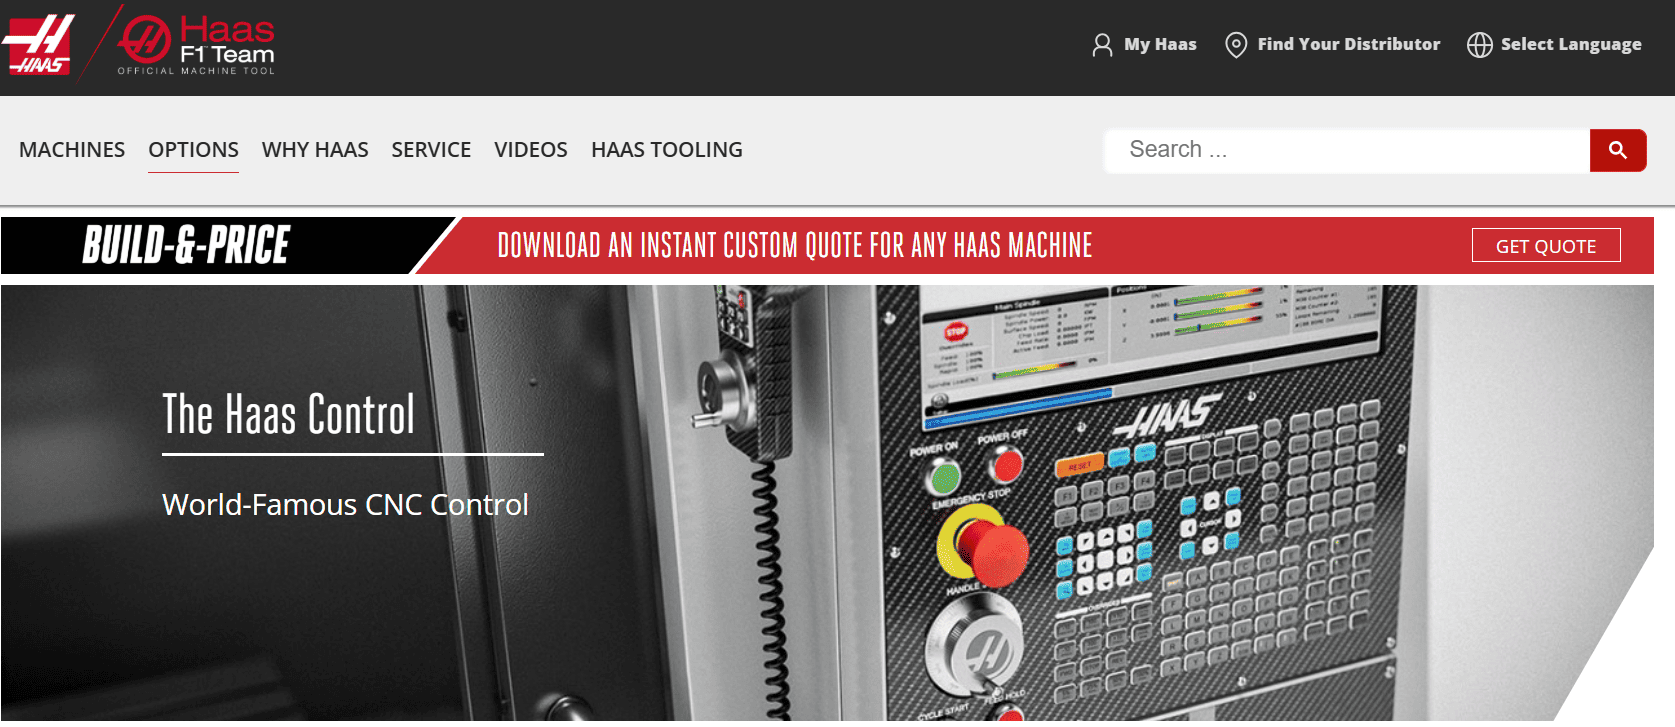Select the Options navigation item
1675x727 pixels.
coord(193,150)
